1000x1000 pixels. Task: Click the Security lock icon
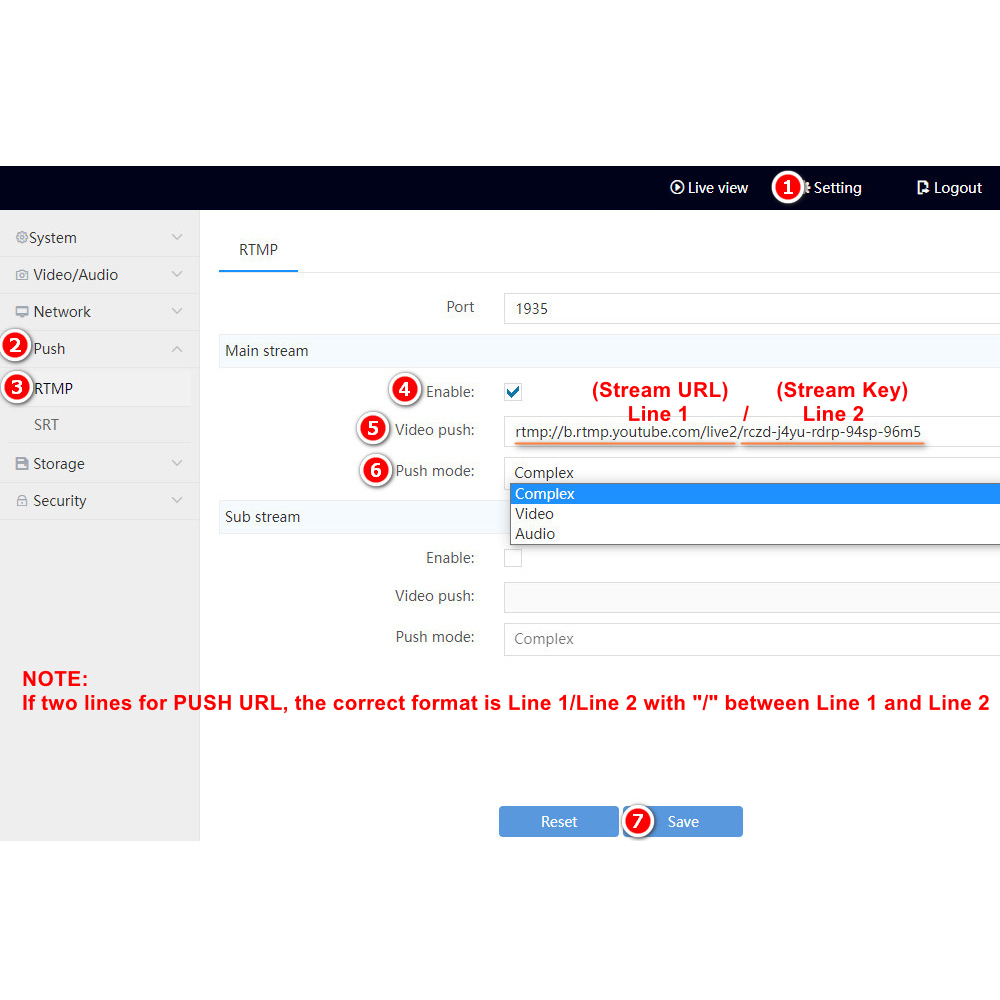(22, 501)
